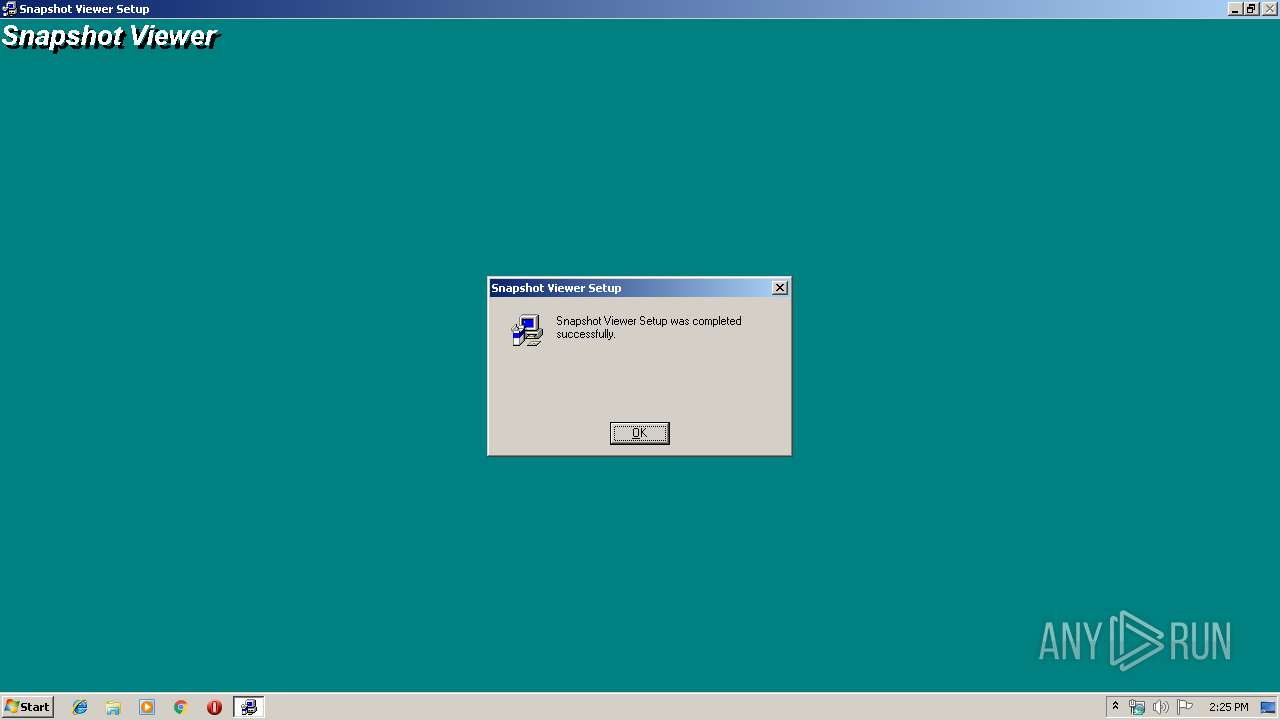Click the setup computer icon in dialog

point(527,330)
